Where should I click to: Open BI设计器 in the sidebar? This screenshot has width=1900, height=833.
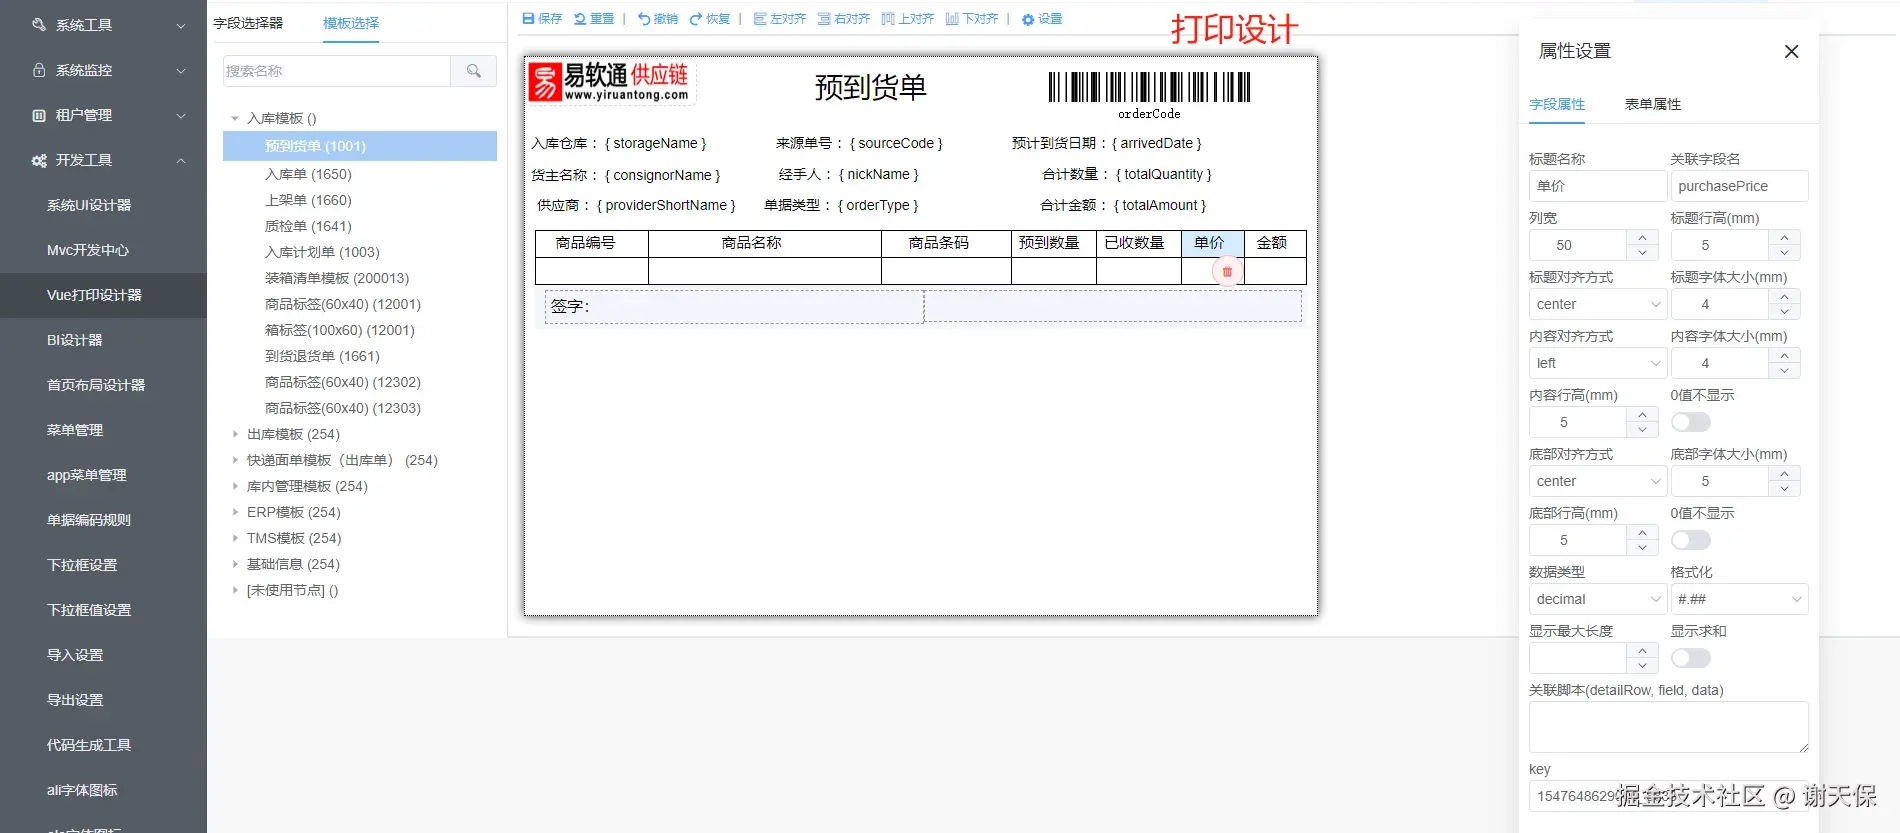point(103,340)
